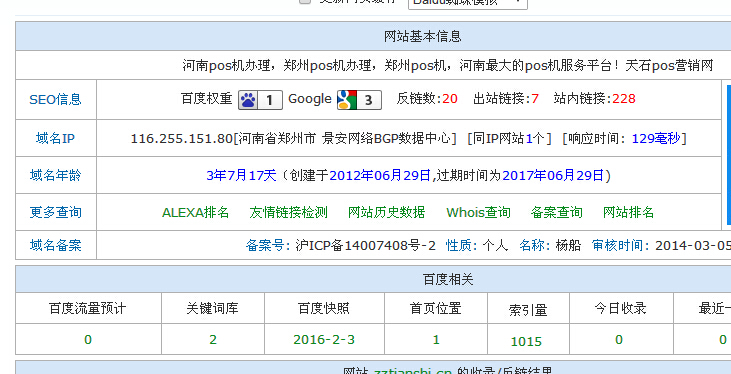This screenshot has height=374, width=731.
Task: Click the SEO信息 row label
Action: click(x=55, y=100)
